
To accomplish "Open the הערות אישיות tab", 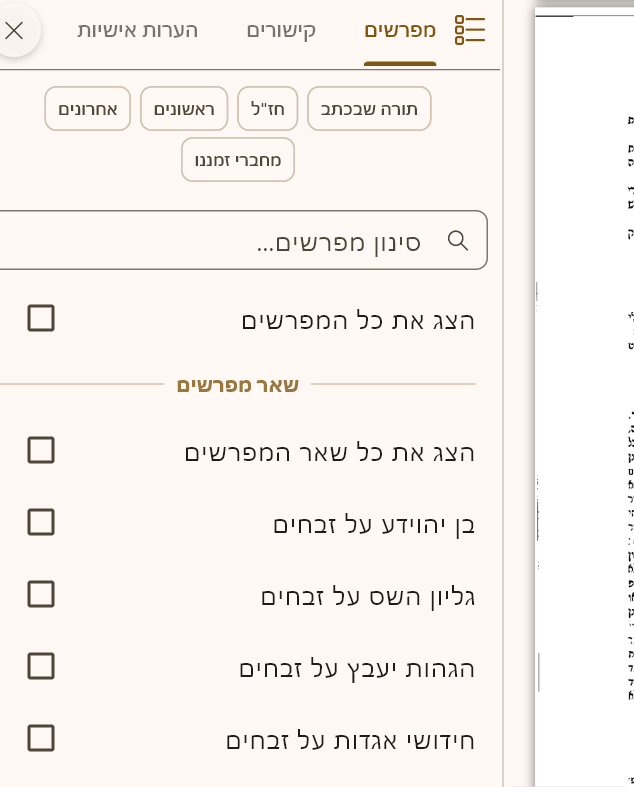I will click(x=138, y=30).
